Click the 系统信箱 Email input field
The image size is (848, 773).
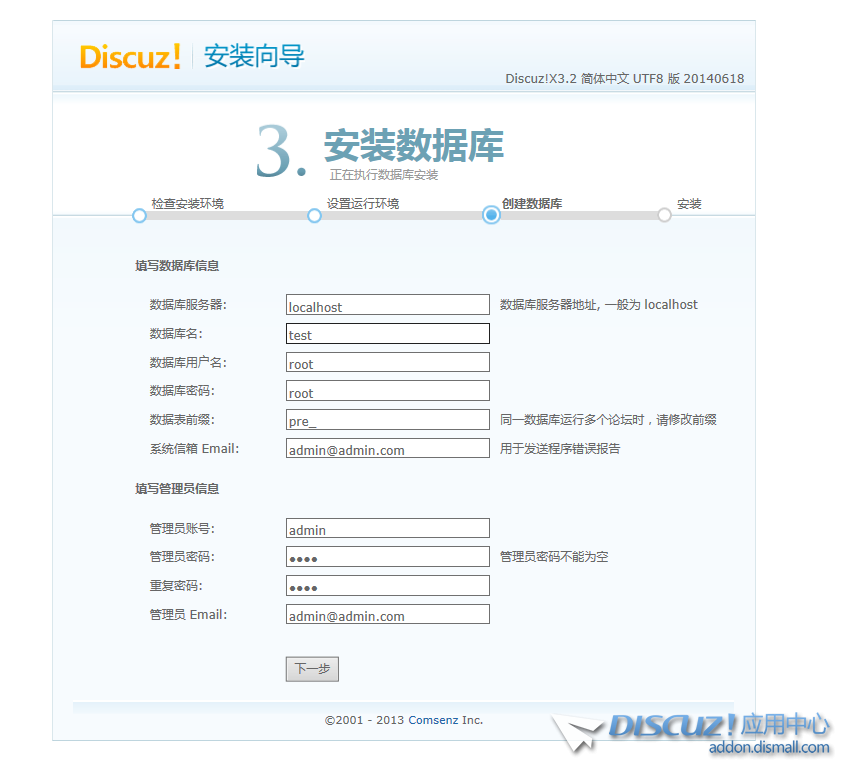[387, 449]
